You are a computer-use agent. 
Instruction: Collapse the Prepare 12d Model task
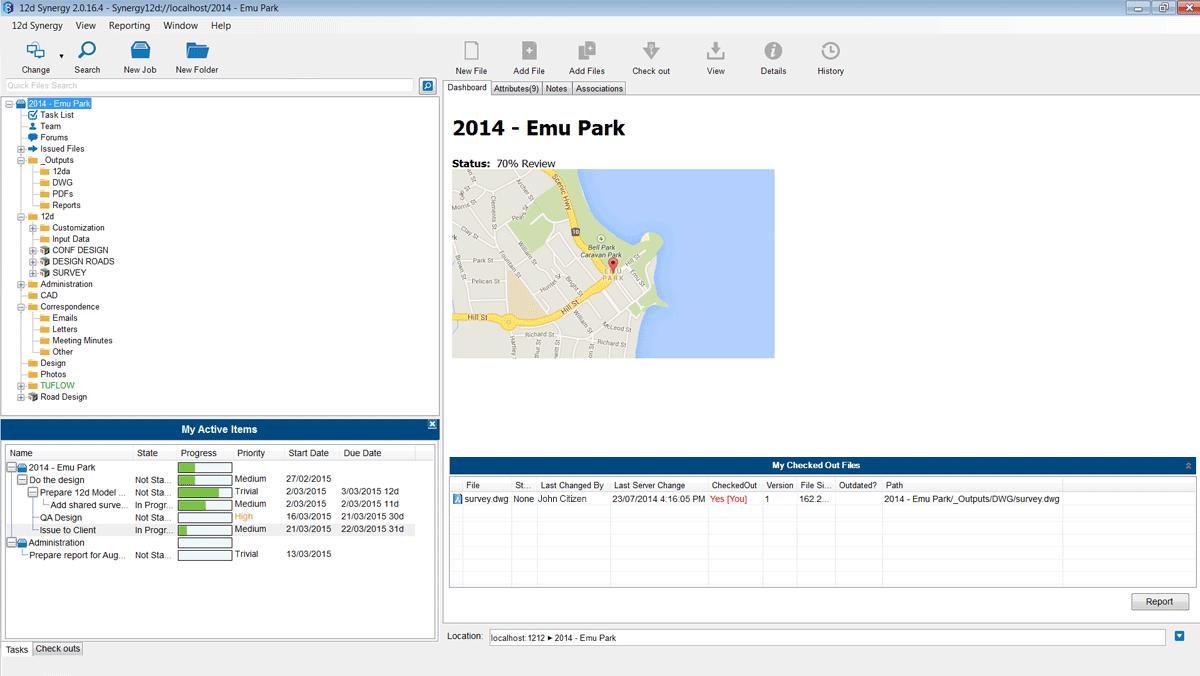33,492
